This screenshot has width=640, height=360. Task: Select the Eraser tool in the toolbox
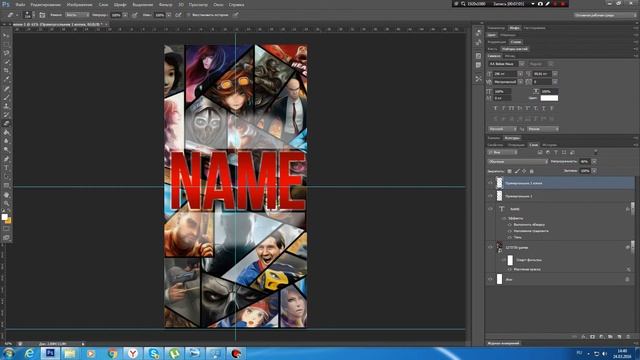click(x=6, y=123)
